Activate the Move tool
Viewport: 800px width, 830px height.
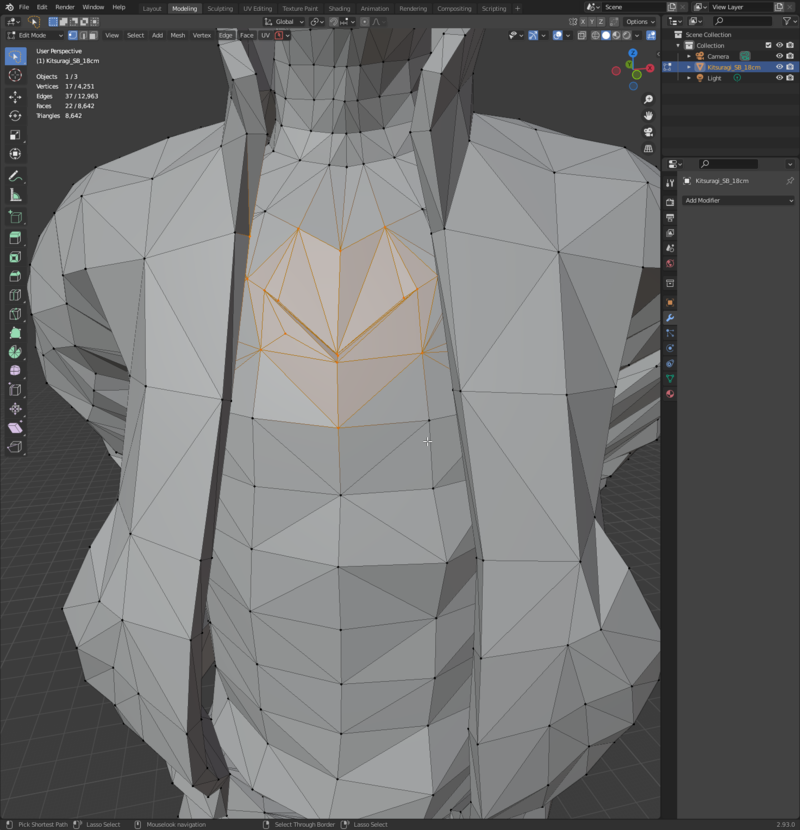pyautogui.click(x=15, y=96)
